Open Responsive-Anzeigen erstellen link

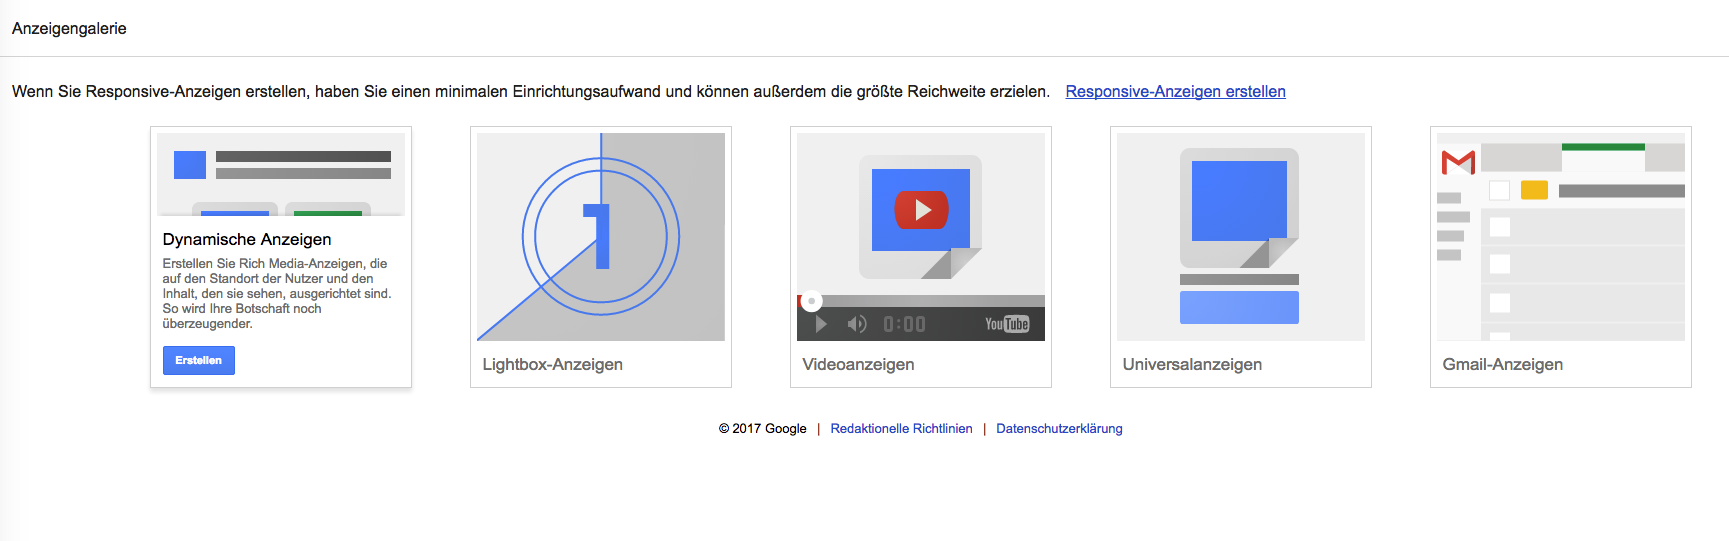click(x=1175, y=91)
